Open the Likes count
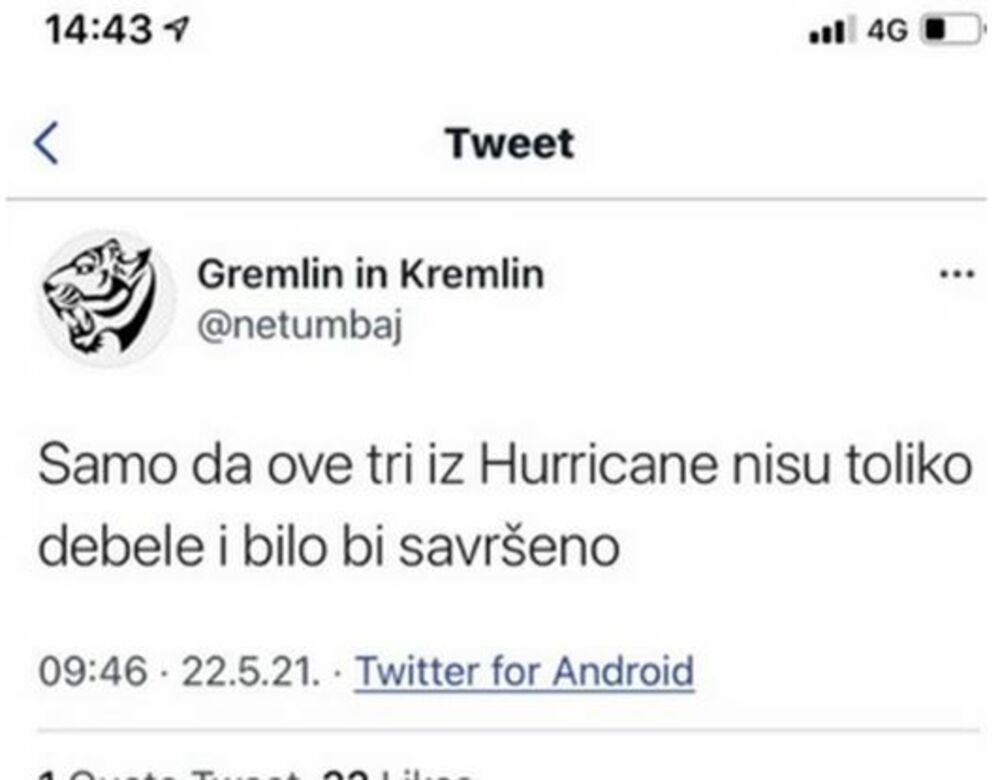The image size is (1000, 780). [x=400, y=772]
